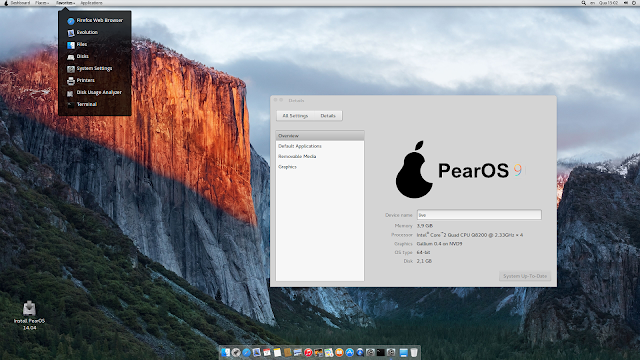Collapse the Favorites dropdown menu
Viewport: 640px width, 360px height.
coord(65,3)
